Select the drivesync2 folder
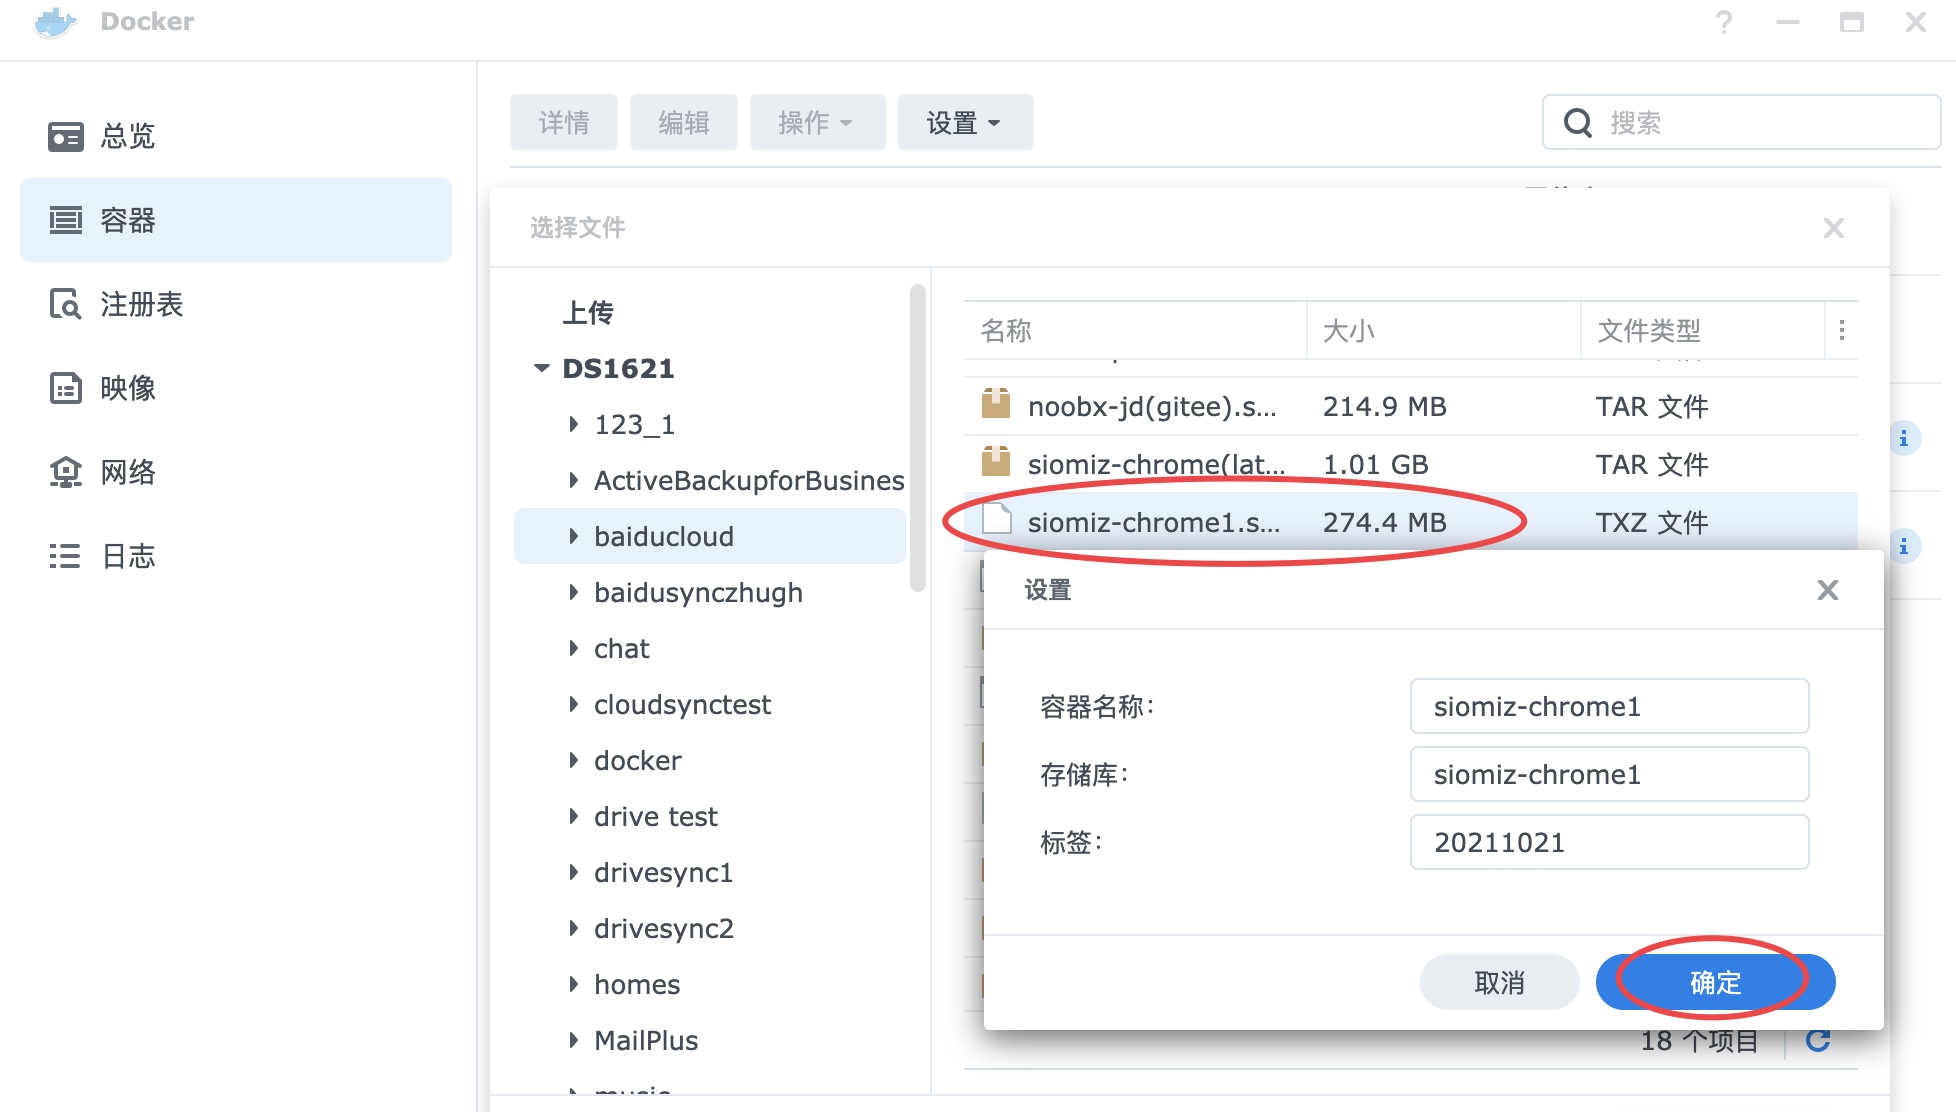 point(664,928)
